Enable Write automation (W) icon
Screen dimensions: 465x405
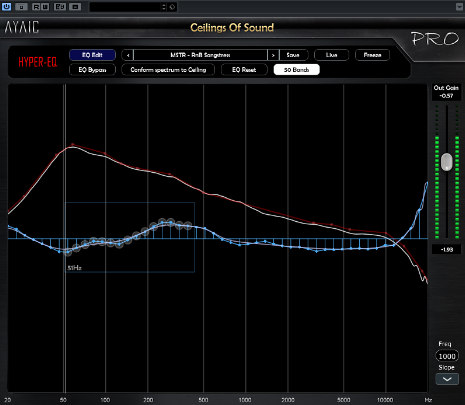point(45,6)
